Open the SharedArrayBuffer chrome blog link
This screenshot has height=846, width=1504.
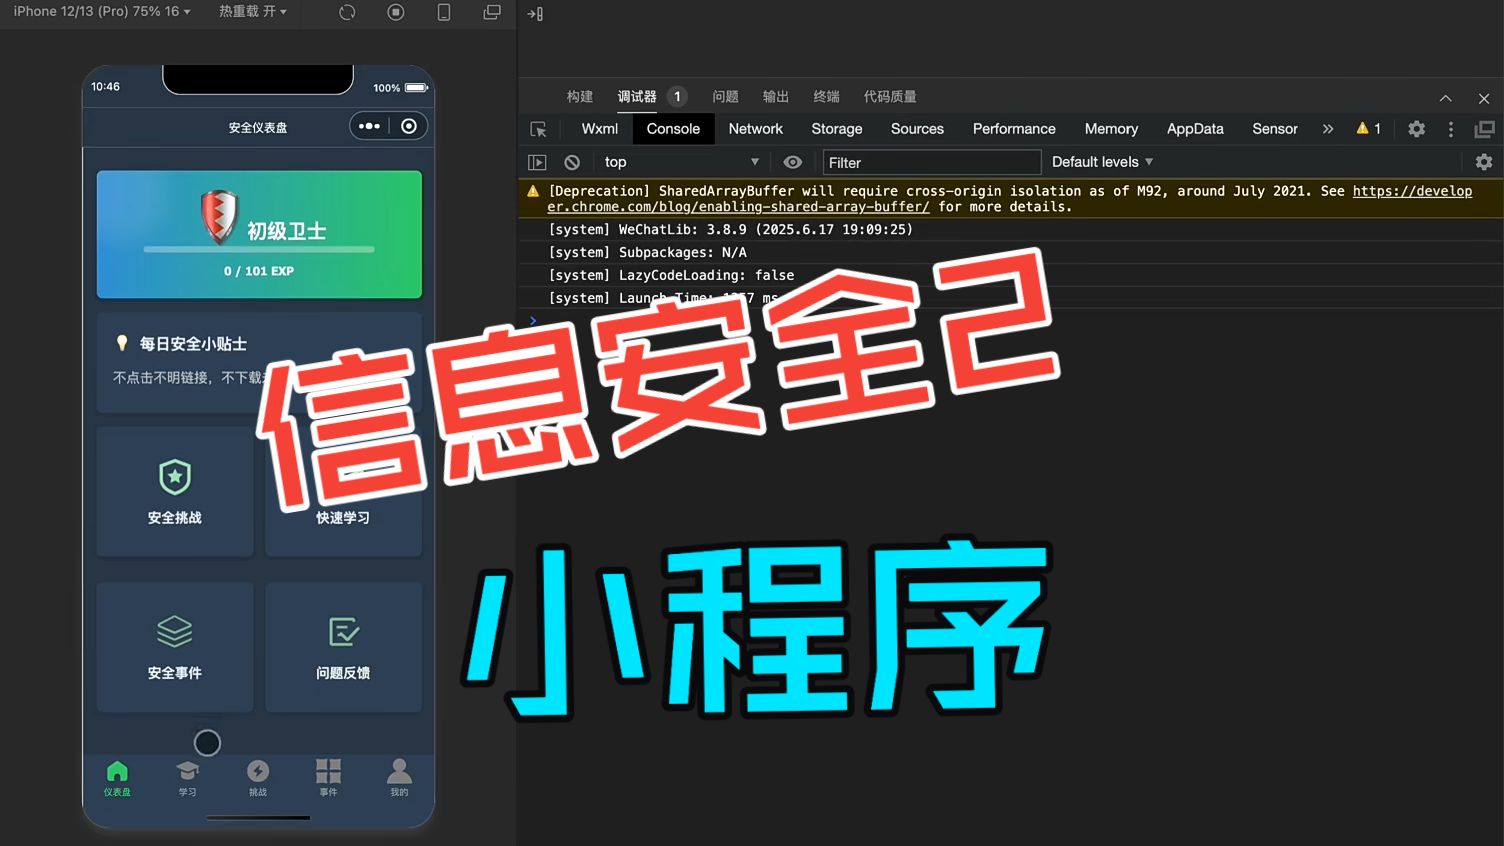tap(1010, 199)
